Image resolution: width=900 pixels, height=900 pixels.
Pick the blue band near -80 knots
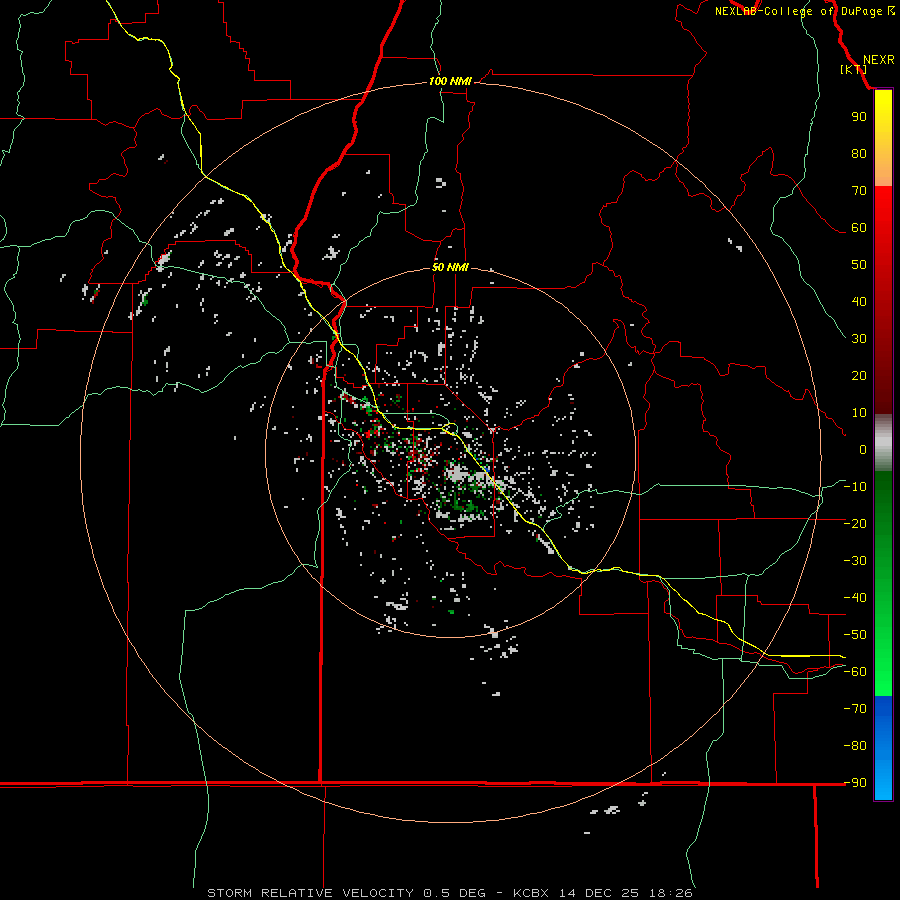click(883, 746)
